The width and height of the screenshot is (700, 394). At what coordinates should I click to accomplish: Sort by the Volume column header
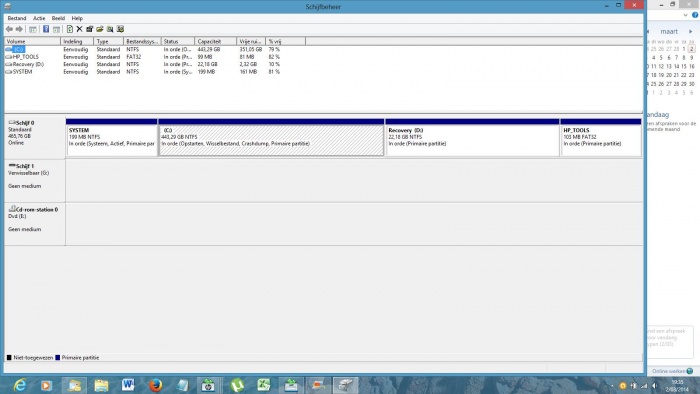click(x=32, y=41)
